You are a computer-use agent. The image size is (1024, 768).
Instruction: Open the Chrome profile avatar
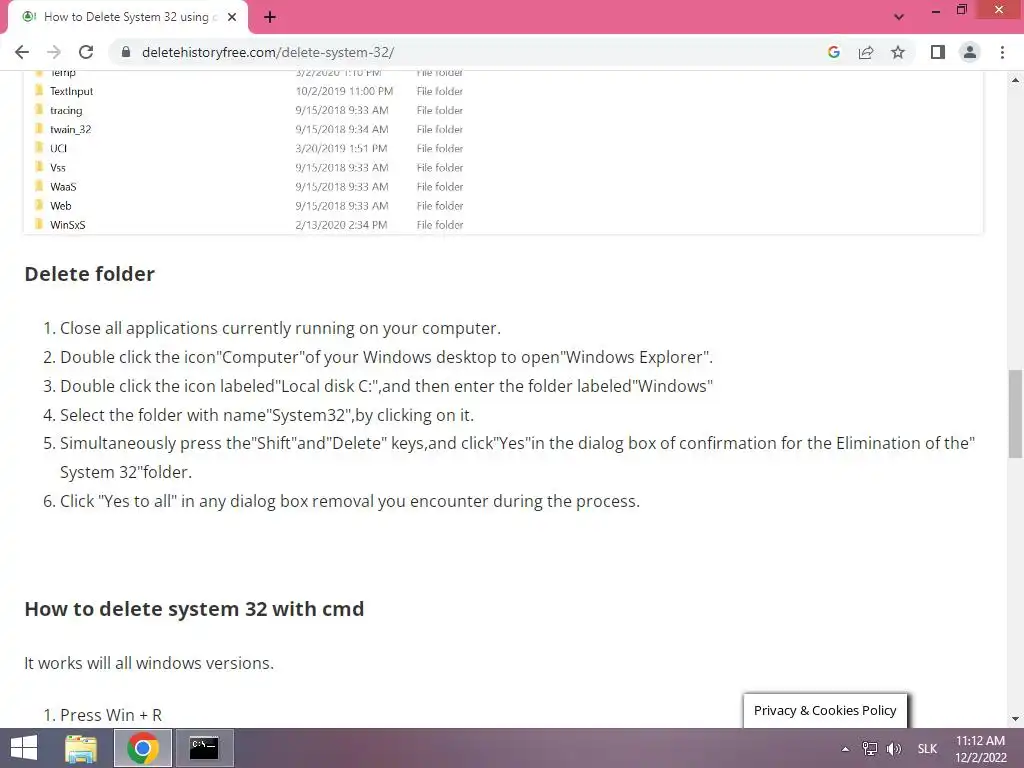tap(970, 52)
